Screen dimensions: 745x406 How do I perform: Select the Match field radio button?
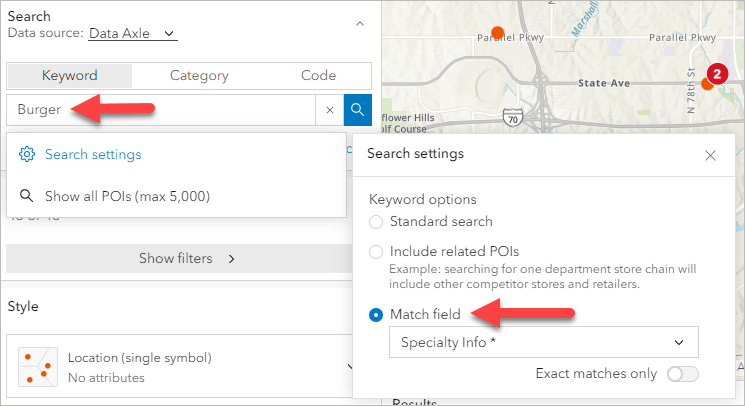[376, 315]
